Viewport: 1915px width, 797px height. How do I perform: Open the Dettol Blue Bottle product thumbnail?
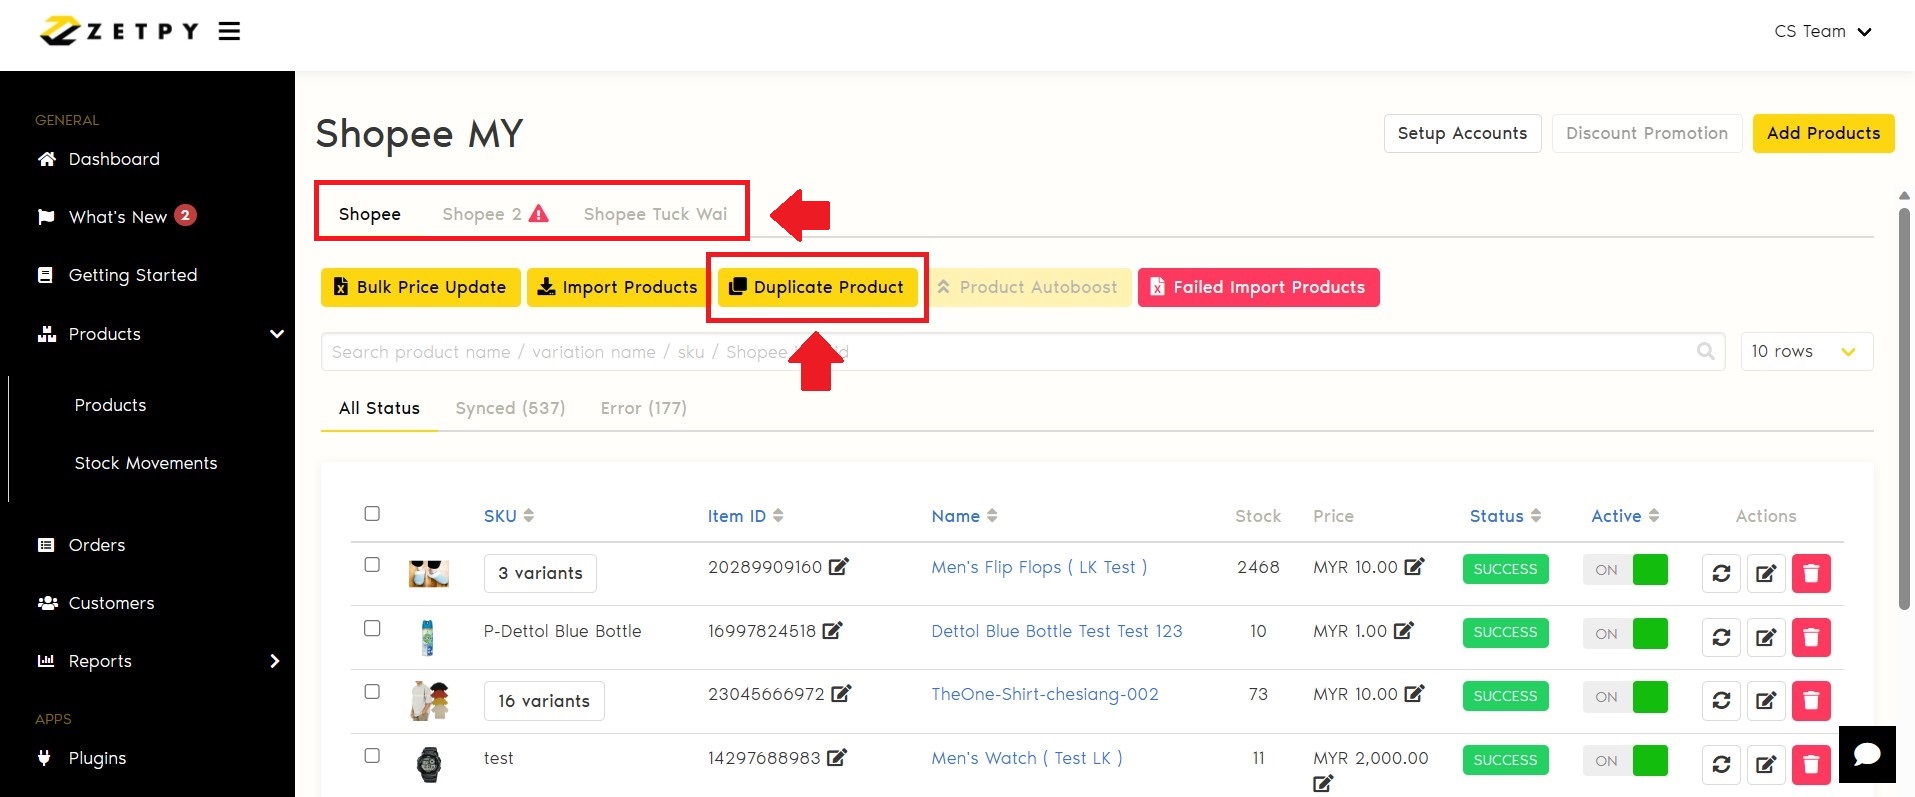coord(428,637)
